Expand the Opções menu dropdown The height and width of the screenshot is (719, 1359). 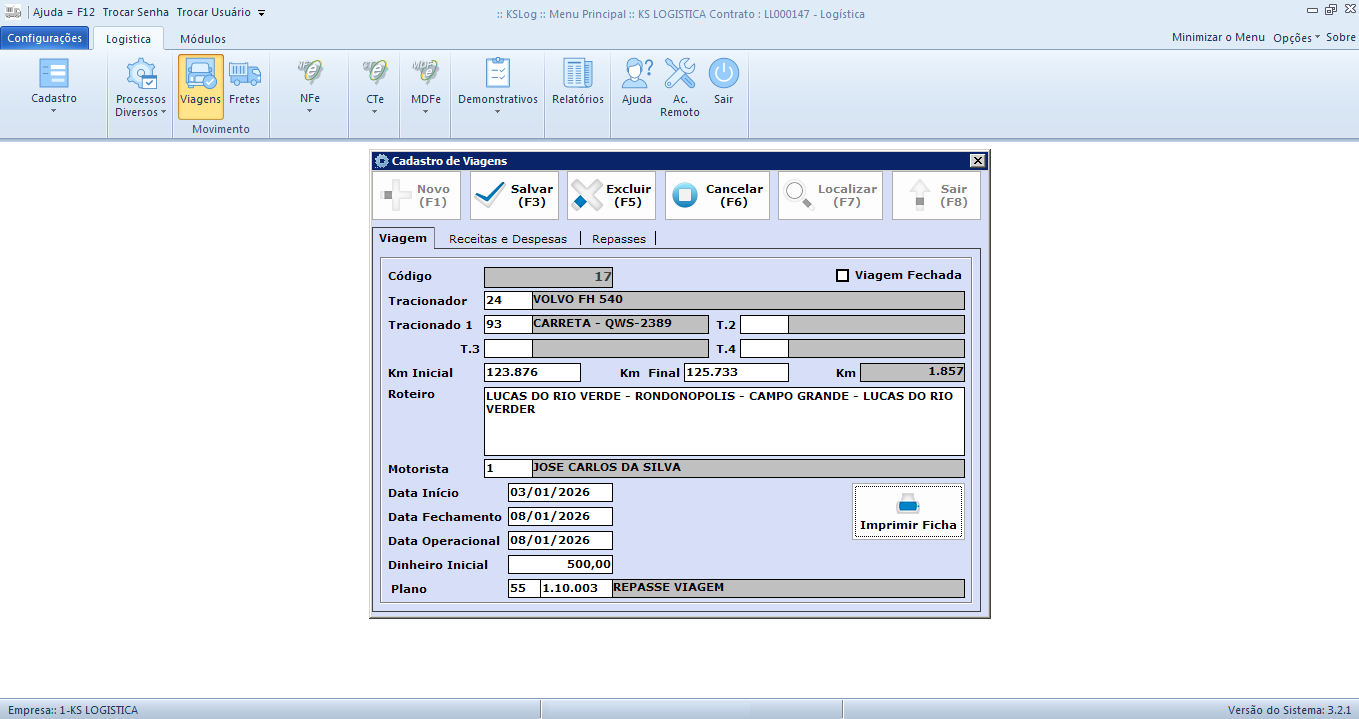coord(1296,37)
